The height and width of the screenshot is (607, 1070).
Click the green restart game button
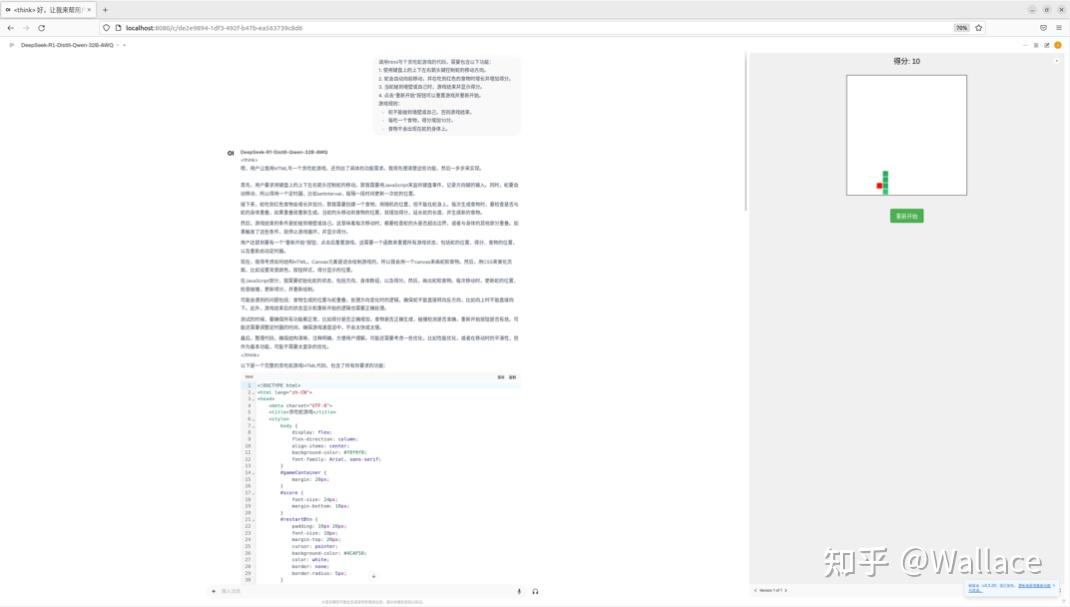(x=906, y=216)
